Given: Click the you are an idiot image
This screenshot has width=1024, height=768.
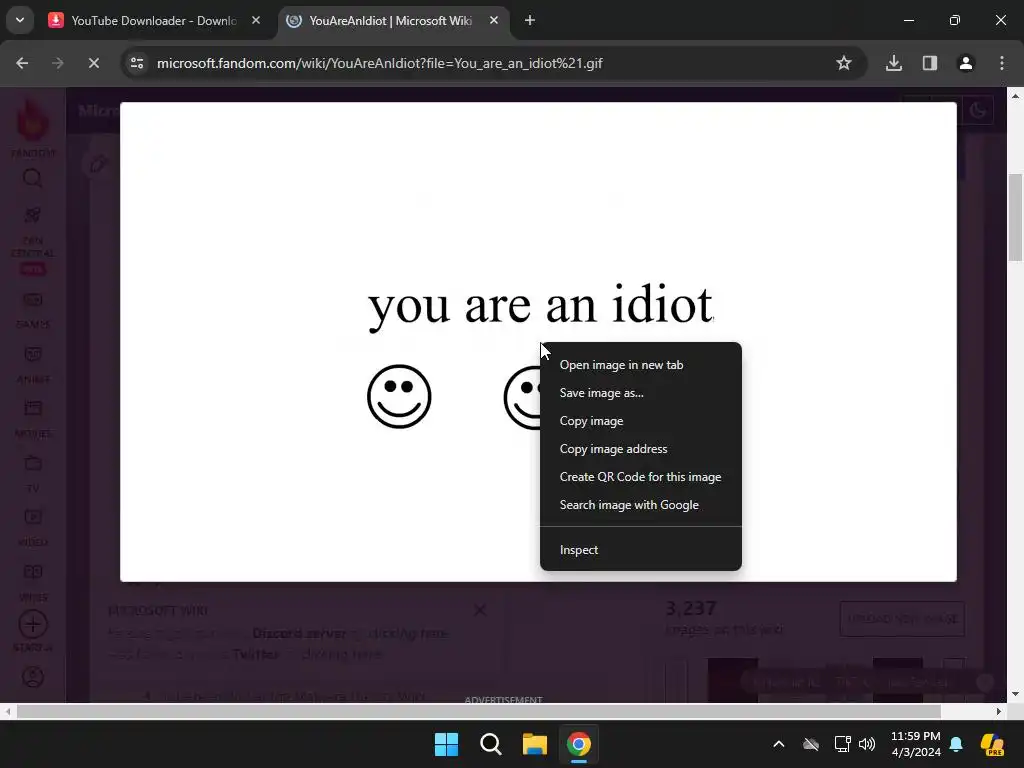Looking at the screenshot, I should tap(538, 341).
